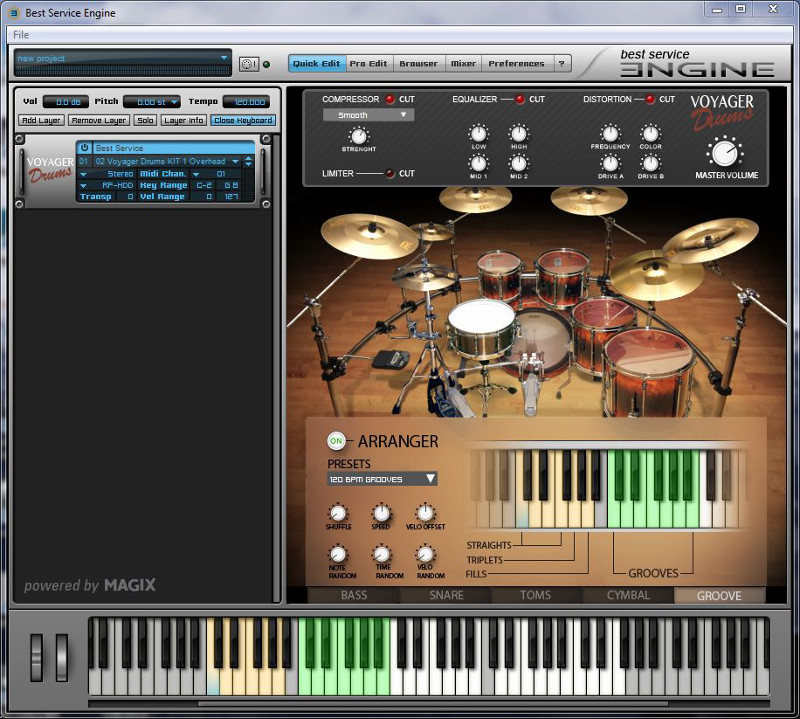Click the compressor STRENGHT knob

[359, 136]
